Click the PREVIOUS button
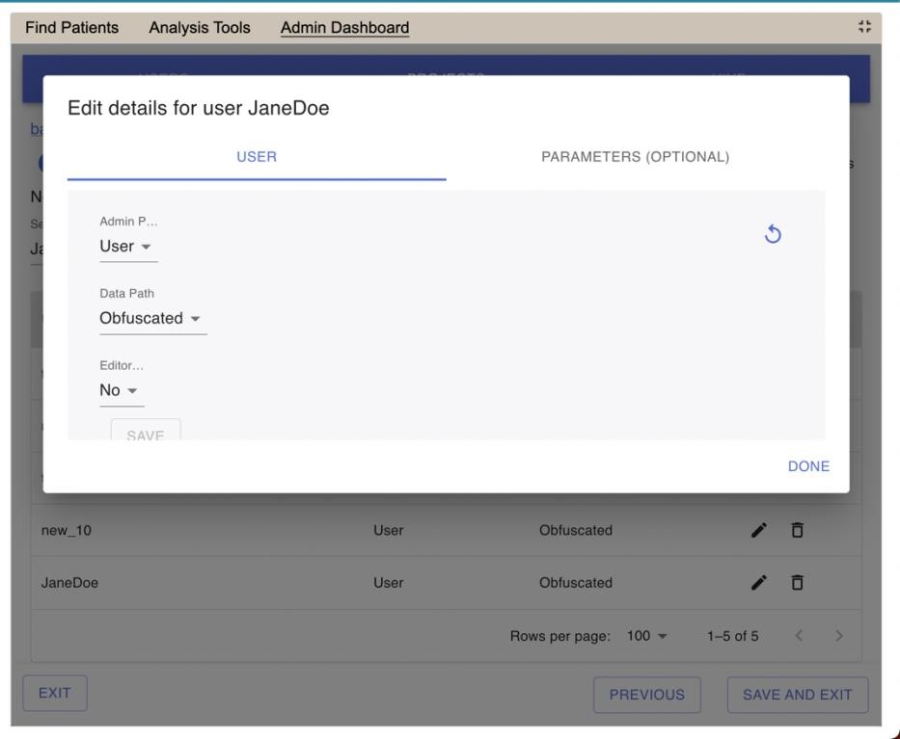Viewport: 900px width, 739px height. click(x=646, y=695)
